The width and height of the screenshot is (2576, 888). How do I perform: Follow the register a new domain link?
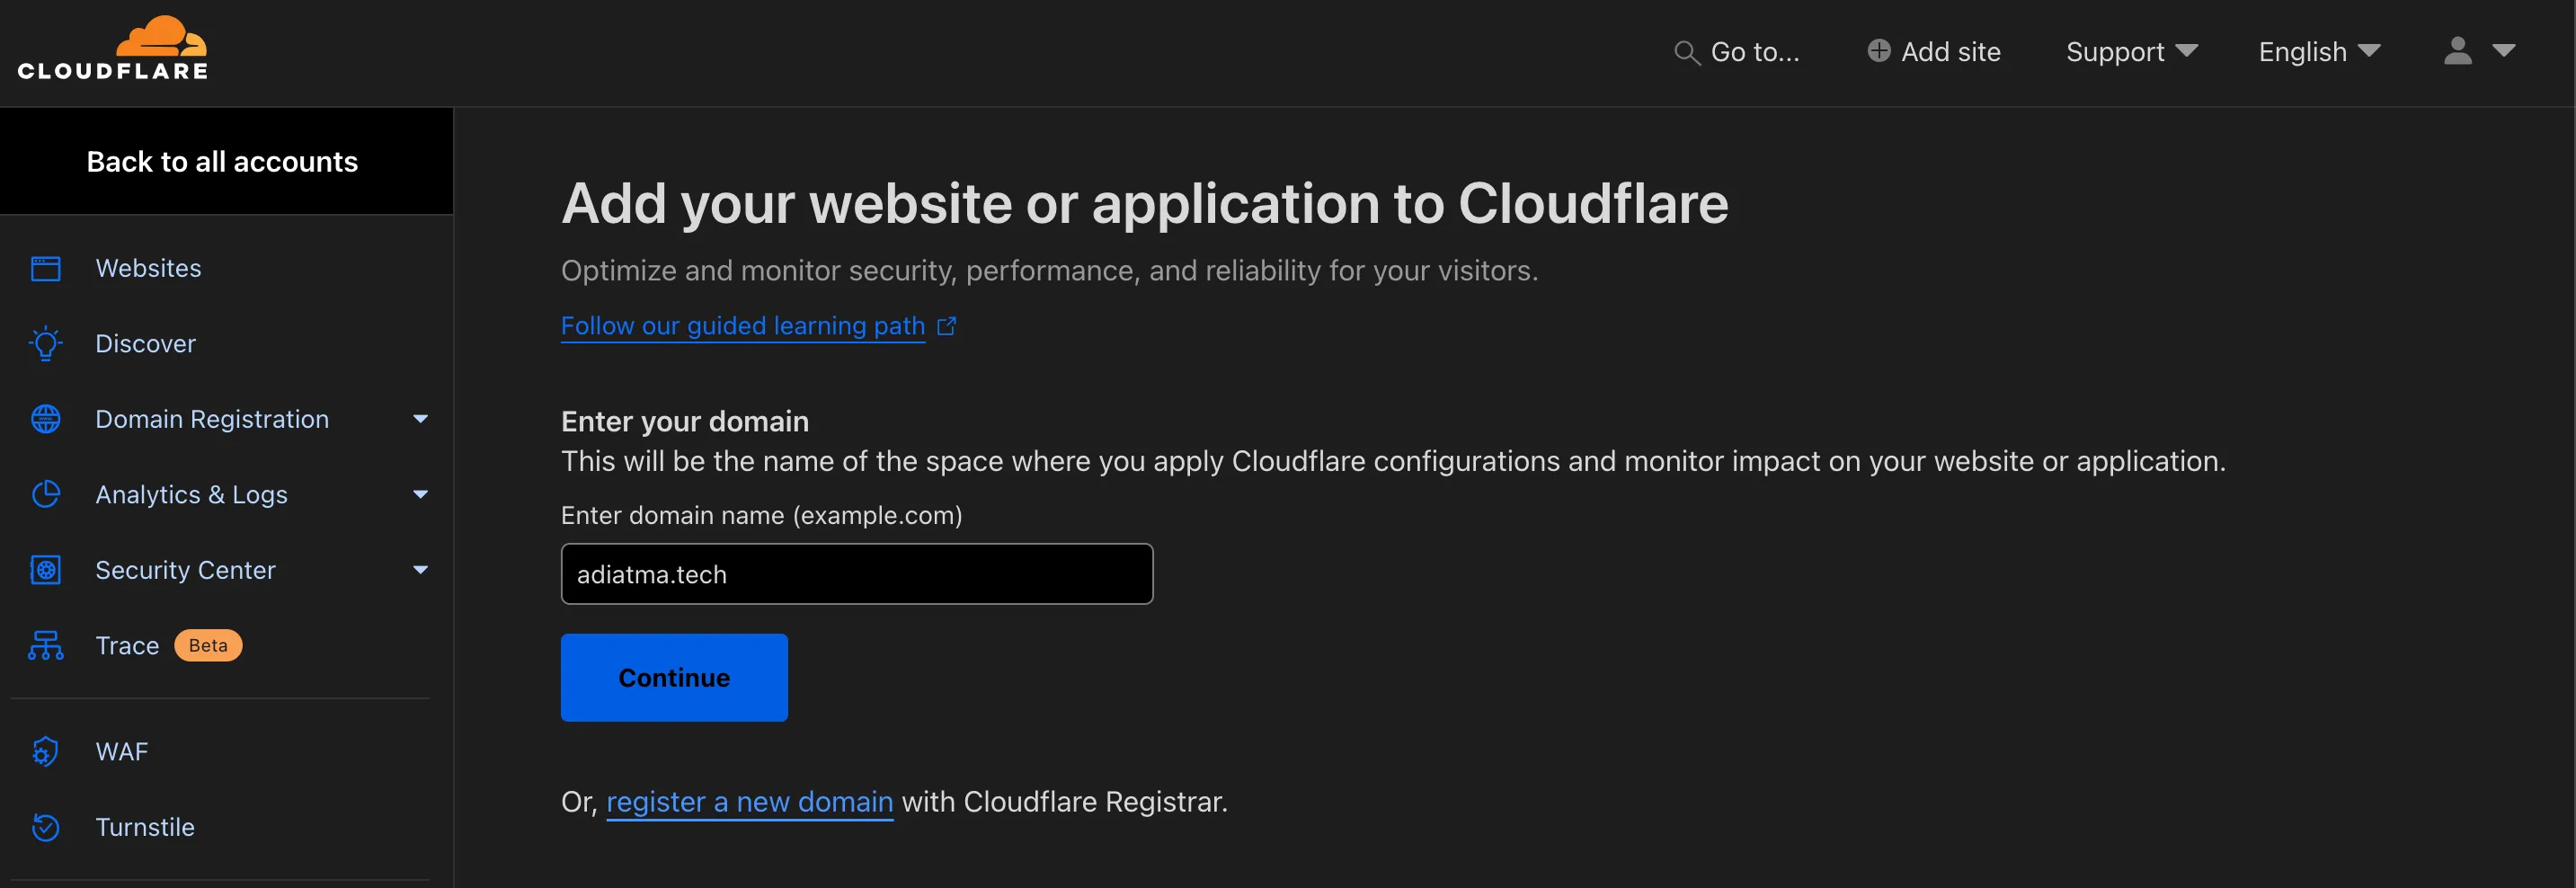[x=750, y=802]
